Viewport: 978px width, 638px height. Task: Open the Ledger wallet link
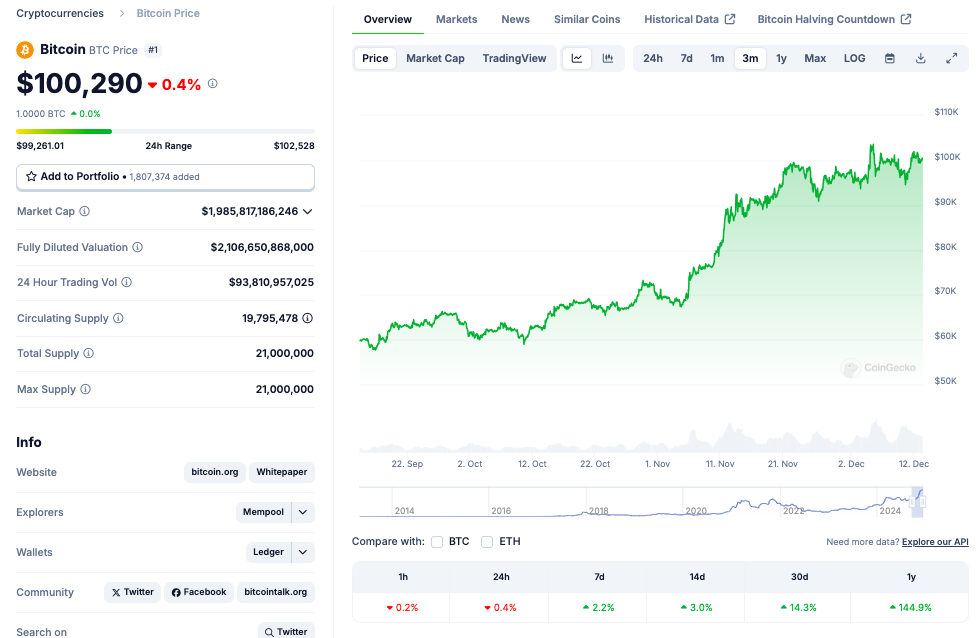click(268, 552)
